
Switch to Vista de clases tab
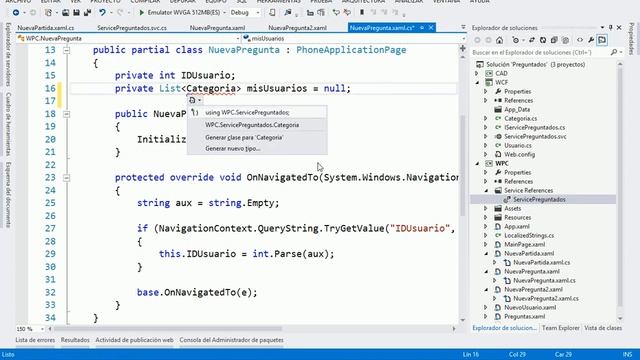pyautogui.click(x=603, y=328)
